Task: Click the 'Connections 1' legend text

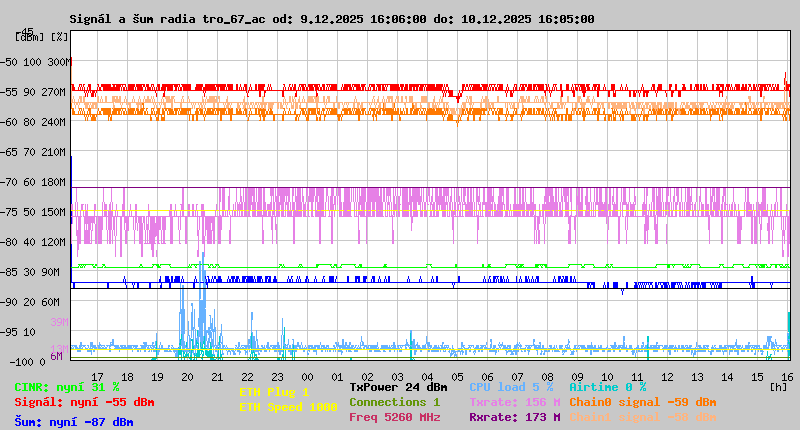Action: coord(394,402)
